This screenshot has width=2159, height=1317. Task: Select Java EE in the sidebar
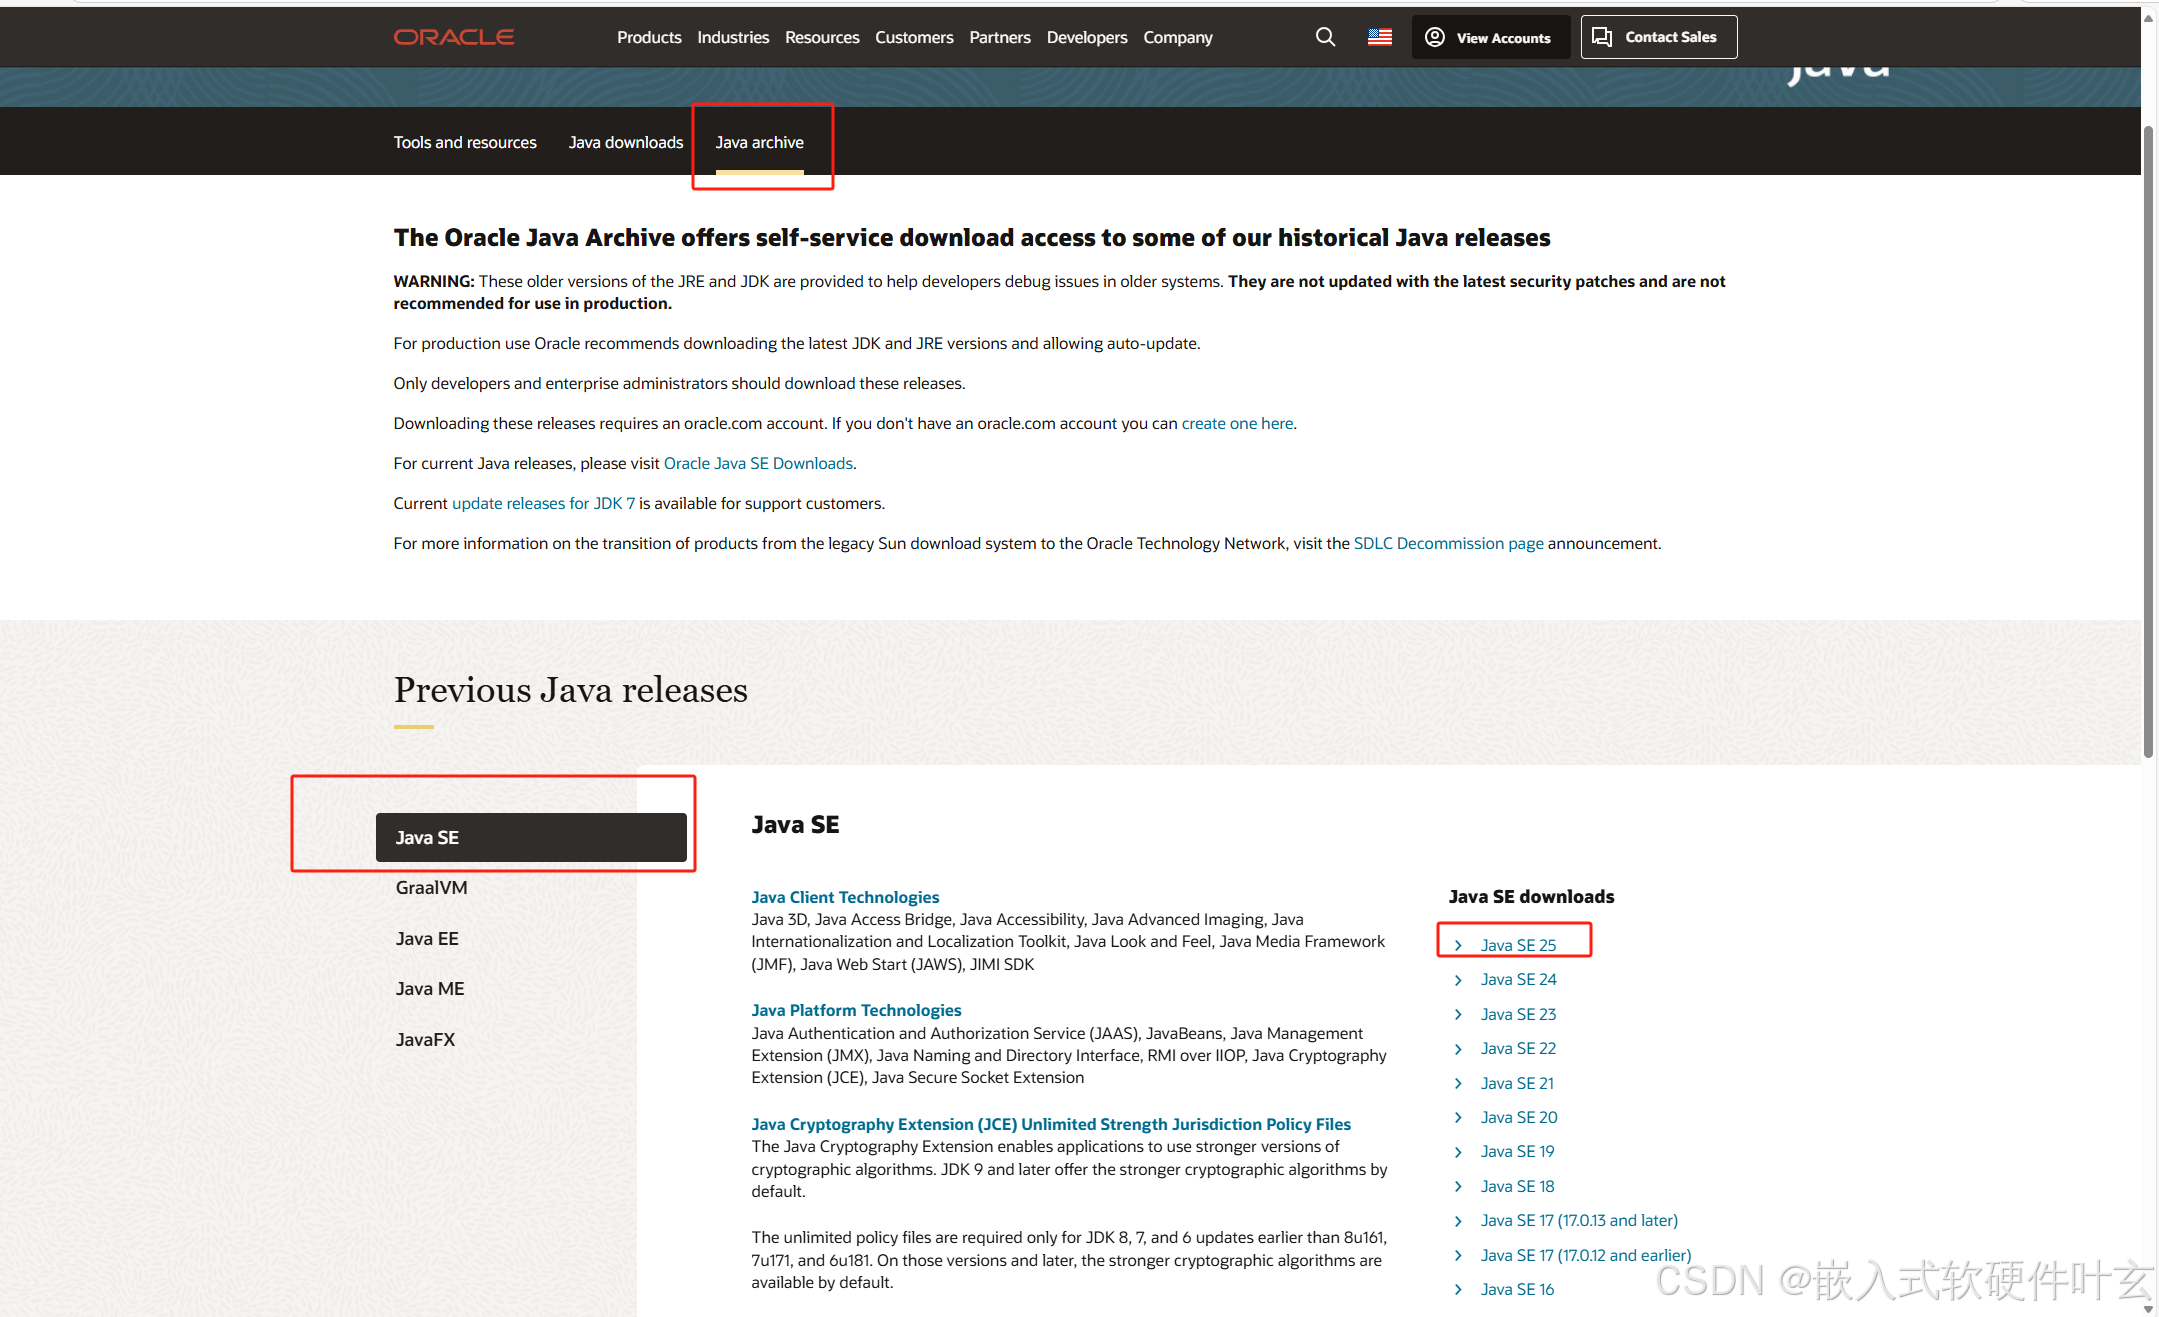[x=427, y=938]
